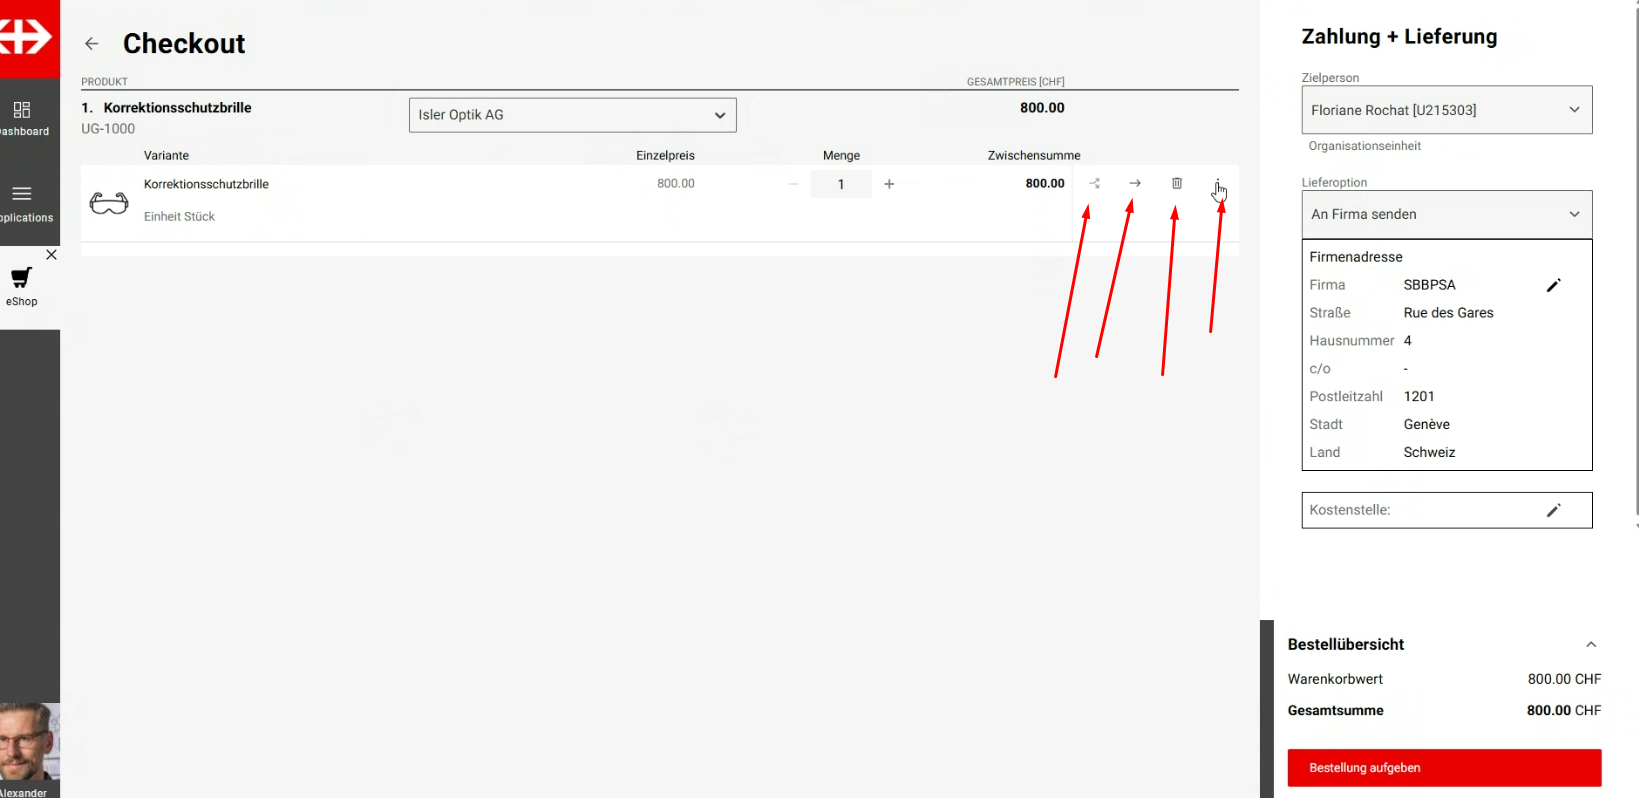Click the Korrektionsschutzbrille product heading
The image size is (1639, 798).
pyautogui.click(x=177, y=108)
